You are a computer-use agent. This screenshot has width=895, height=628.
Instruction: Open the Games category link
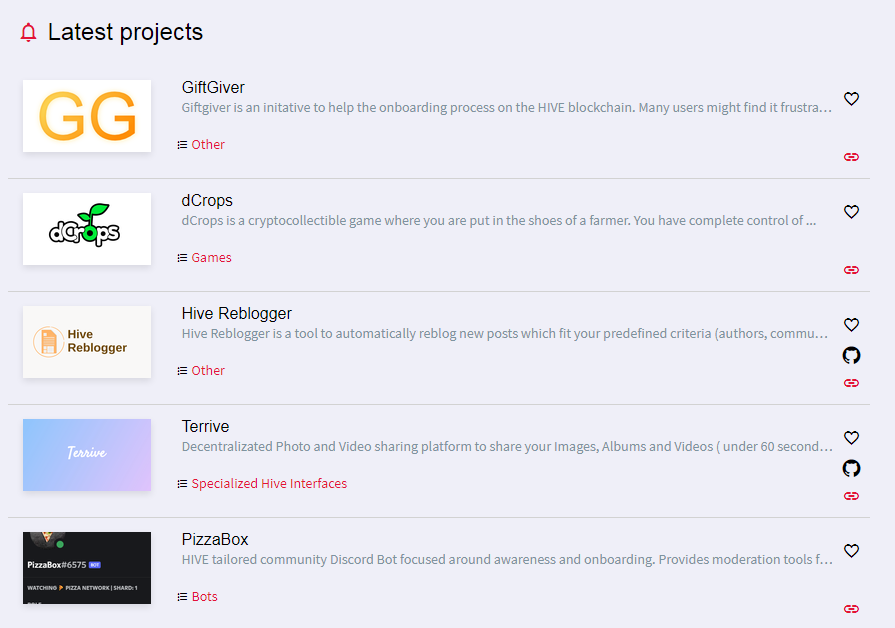(x=211, y=257)
